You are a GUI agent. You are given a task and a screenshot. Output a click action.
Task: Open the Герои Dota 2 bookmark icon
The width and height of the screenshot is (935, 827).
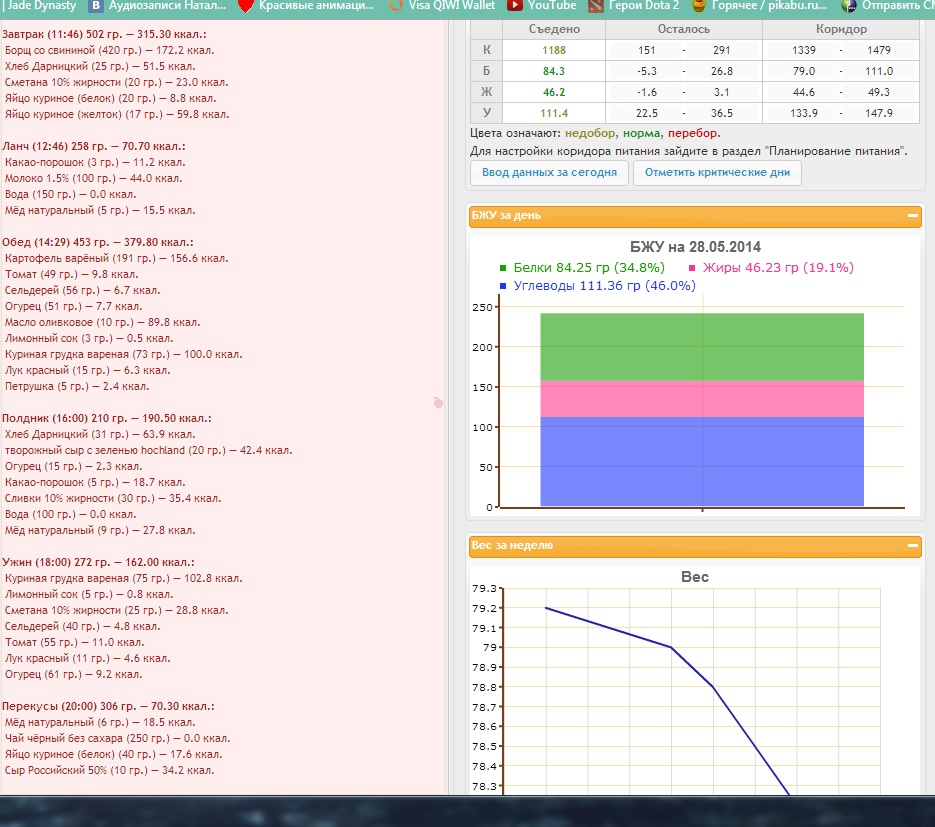click(x=597, y=6)
